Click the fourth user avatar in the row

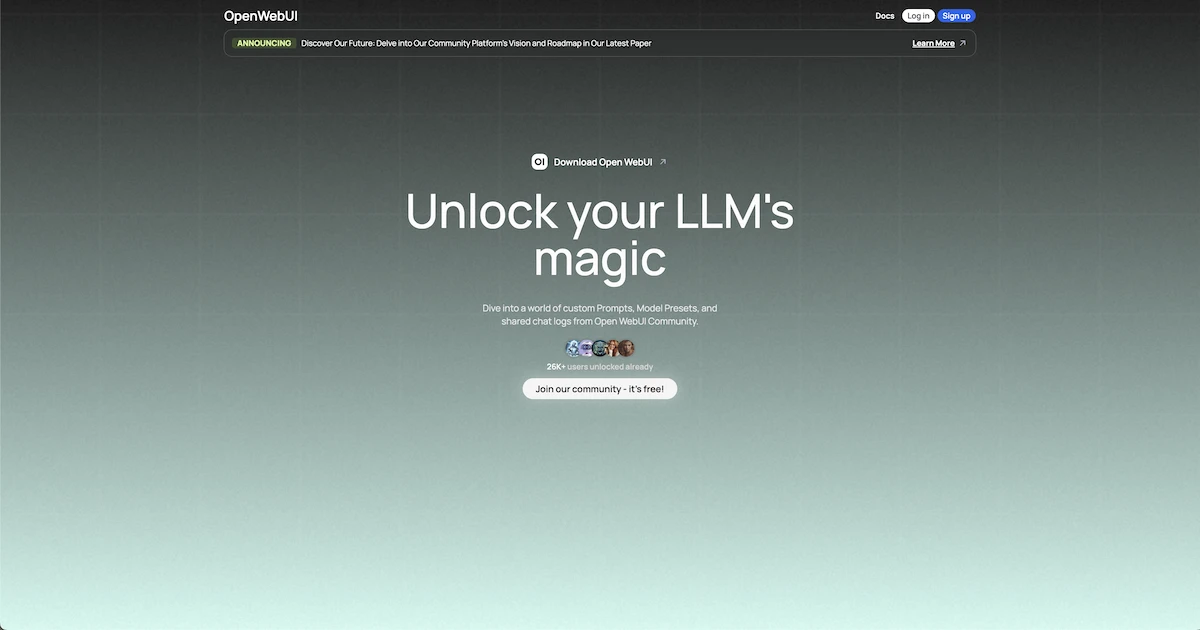613,348
